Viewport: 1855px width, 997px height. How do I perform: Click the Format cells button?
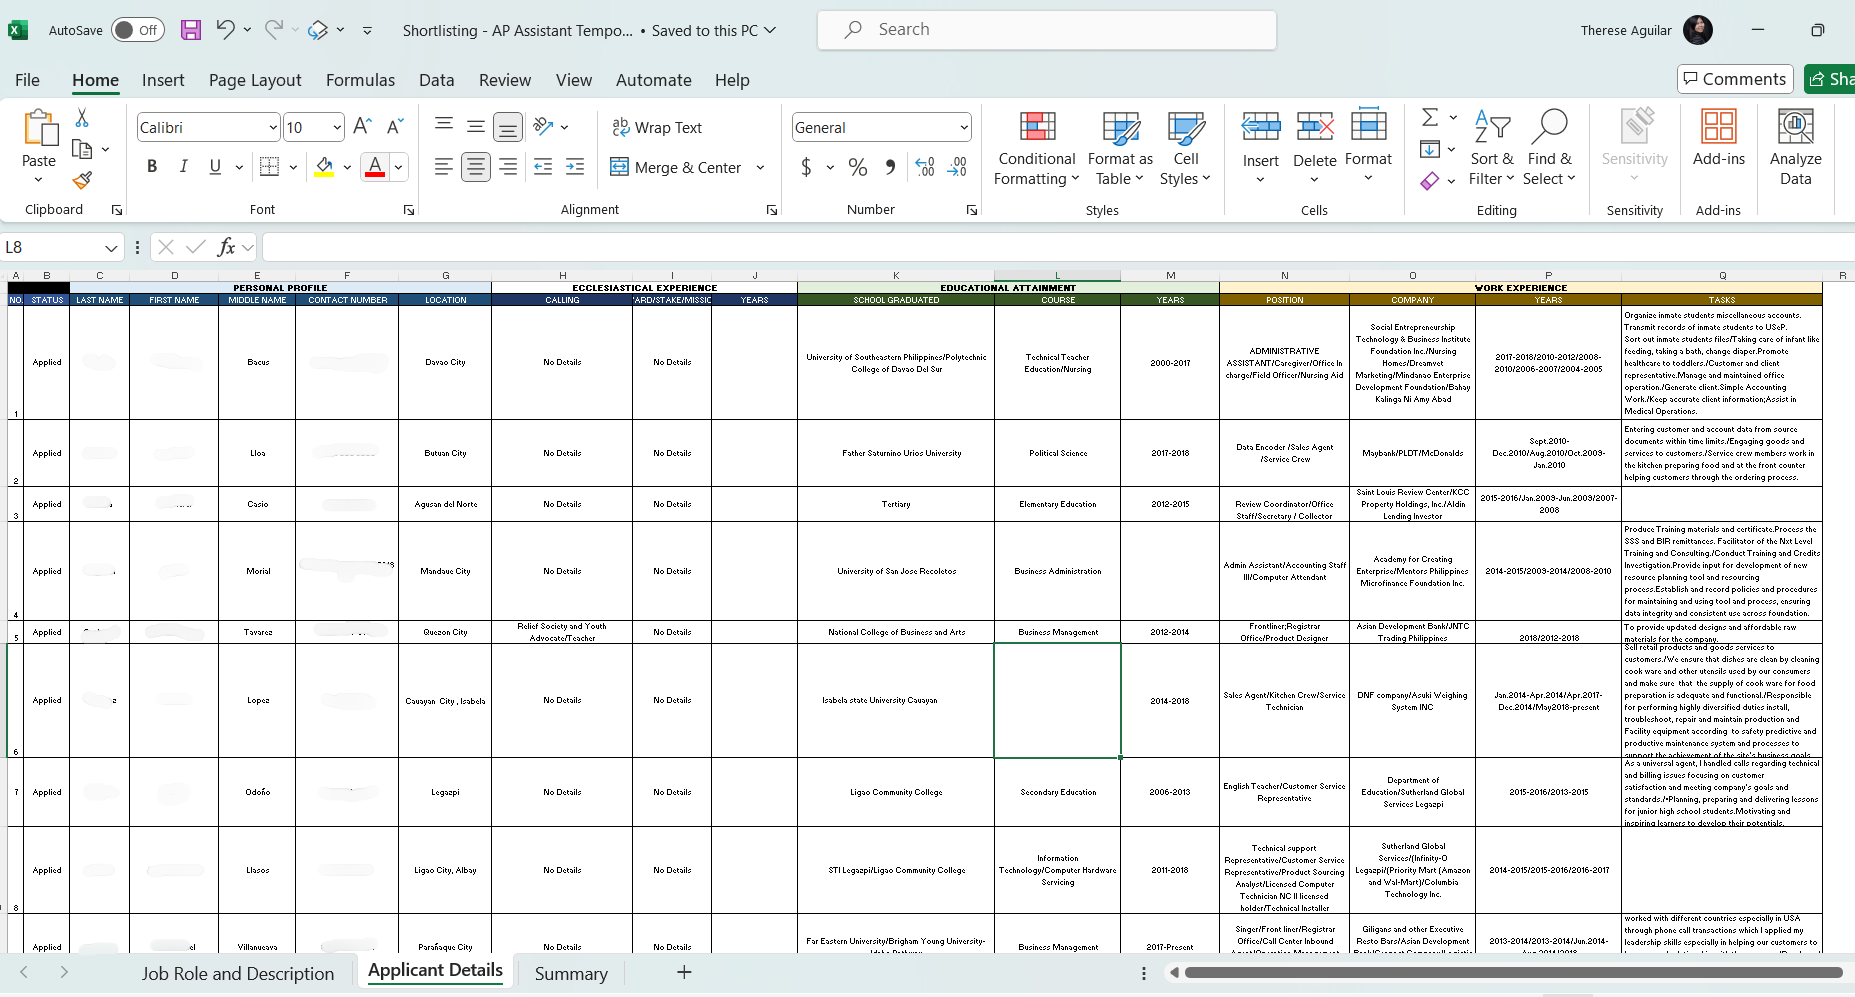tap(1368, 148)
